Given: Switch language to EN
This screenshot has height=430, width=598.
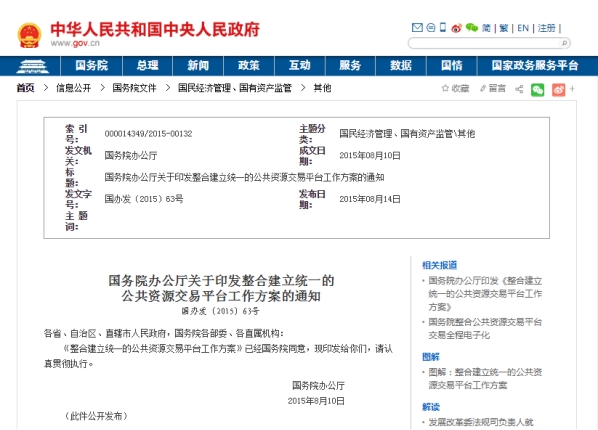Looking at the screenshot, I should 523,28.
